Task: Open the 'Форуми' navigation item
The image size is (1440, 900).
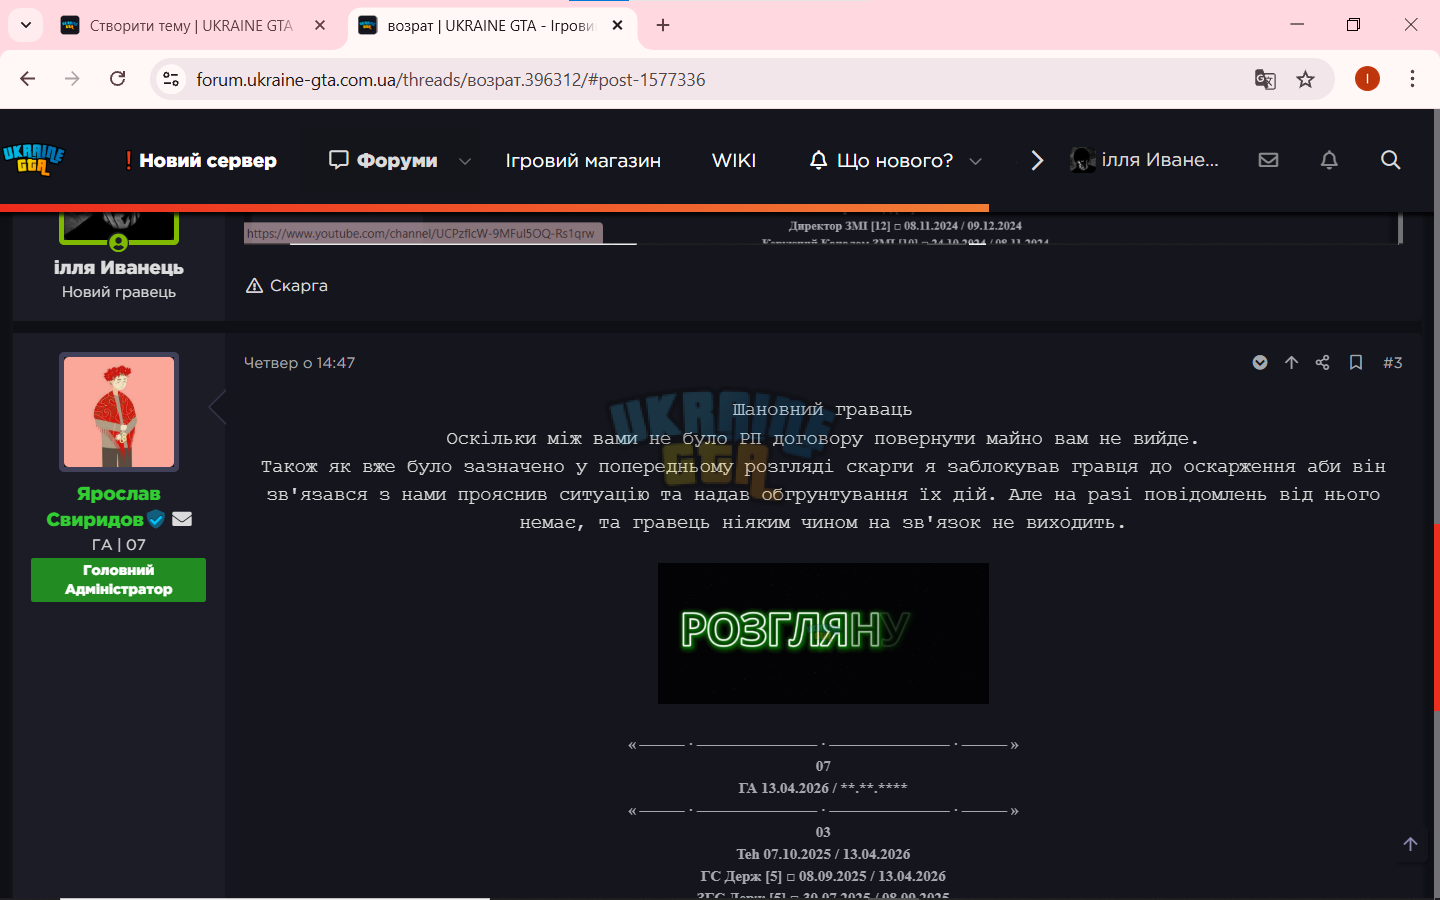Action: click(384, 160)
